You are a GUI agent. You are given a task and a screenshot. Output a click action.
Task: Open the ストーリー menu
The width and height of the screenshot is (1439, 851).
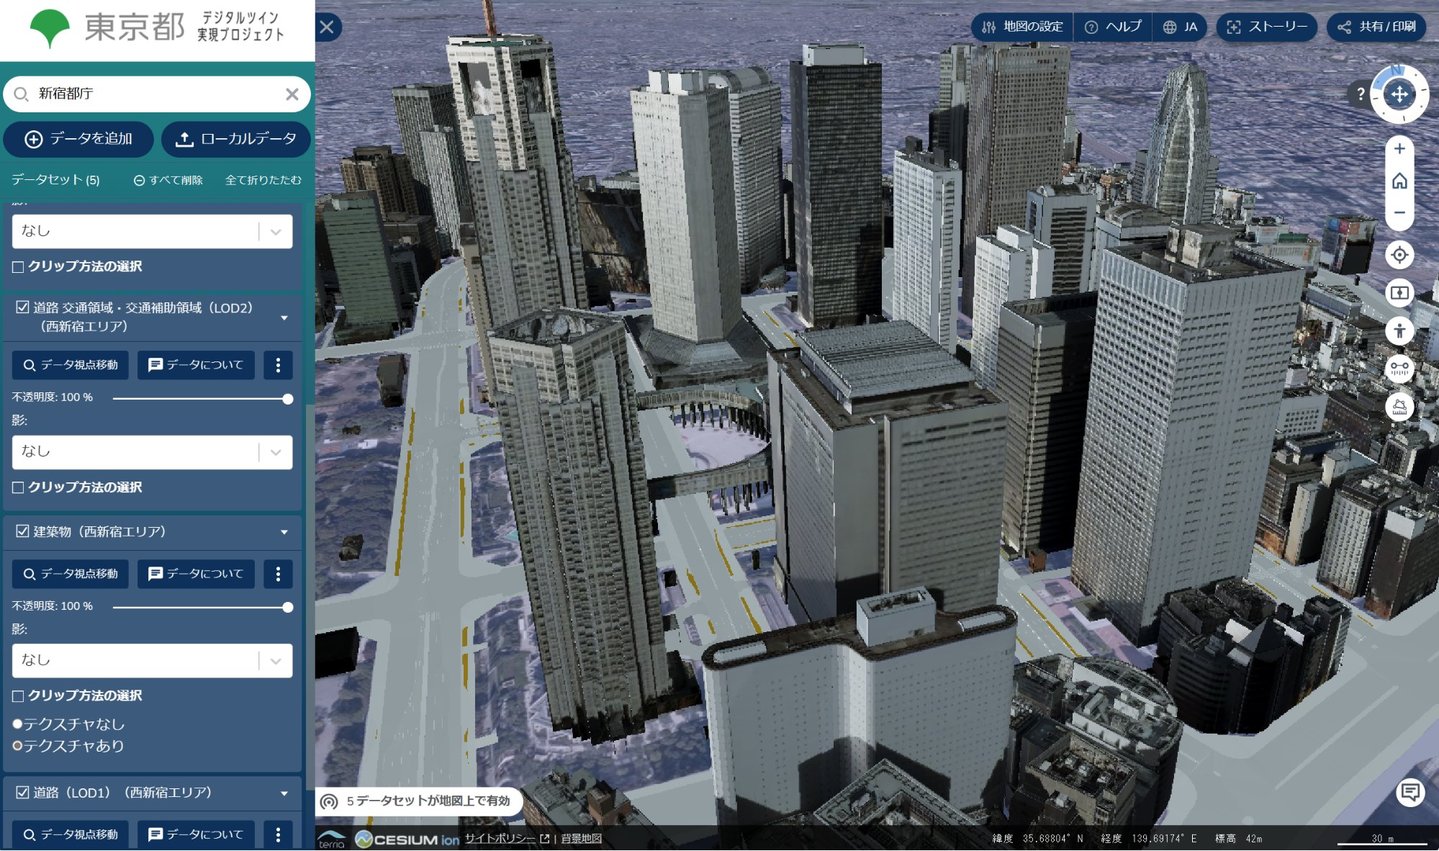click(x=1266, y=27)
